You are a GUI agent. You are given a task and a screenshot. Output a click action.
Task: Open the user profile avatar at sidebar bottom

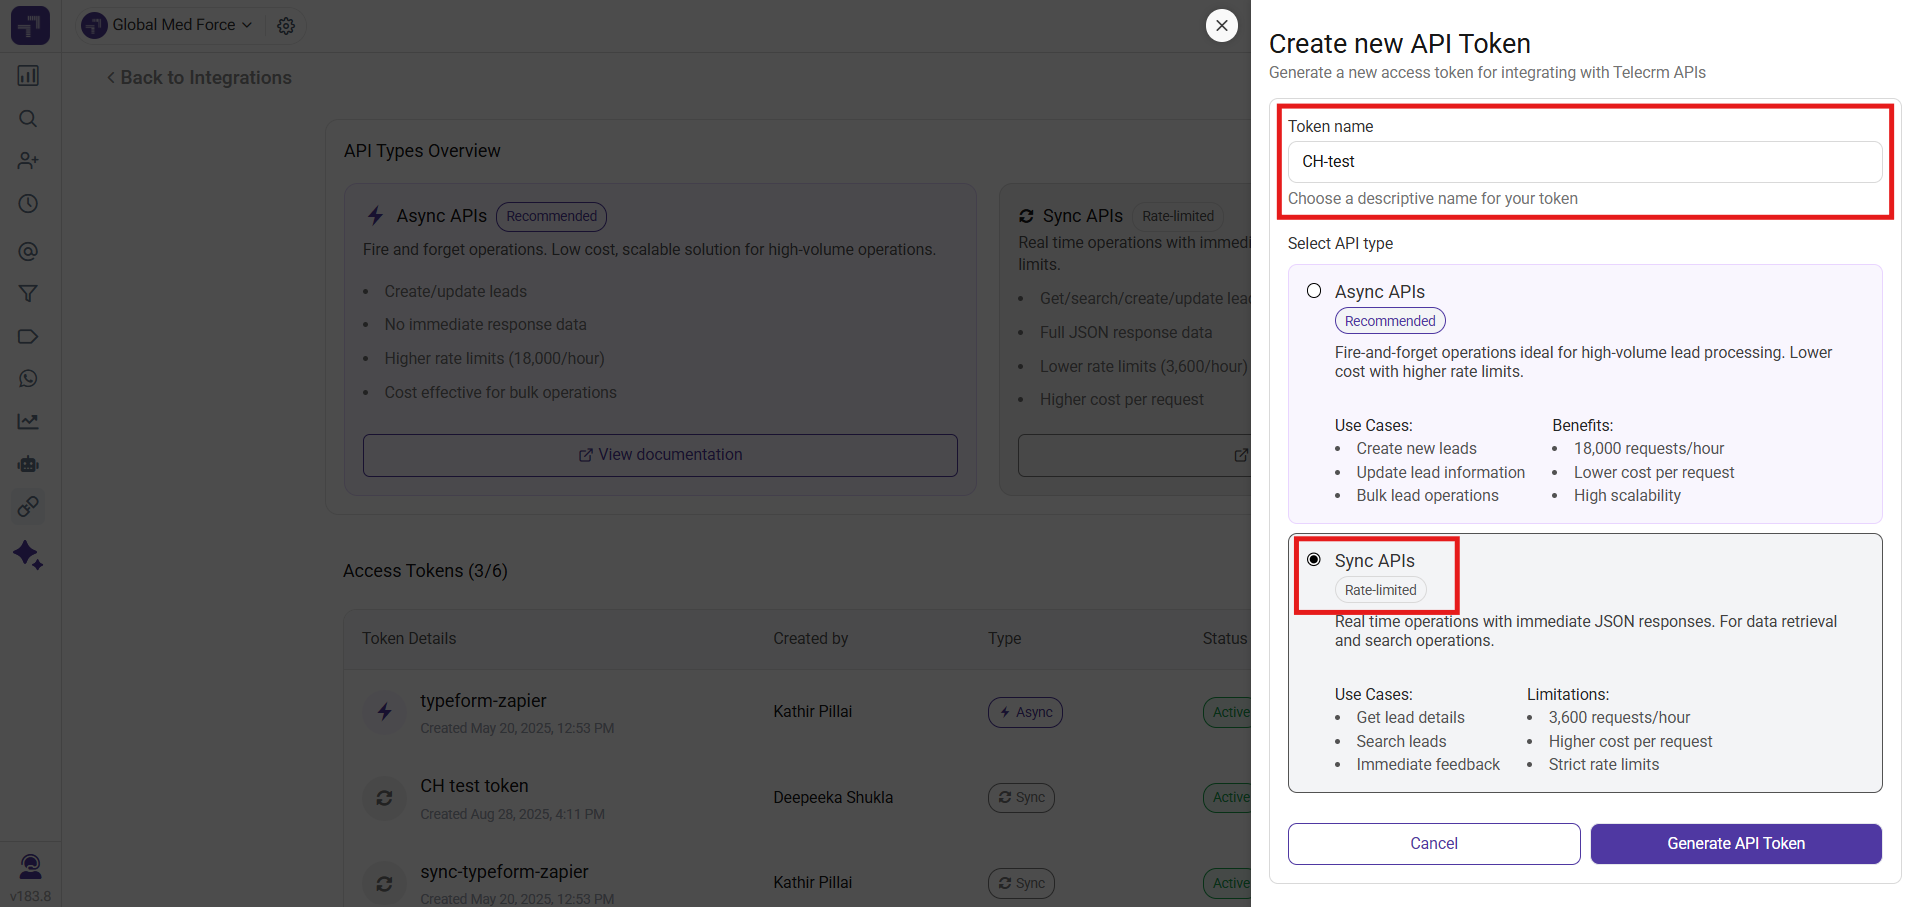coord(31,866)
